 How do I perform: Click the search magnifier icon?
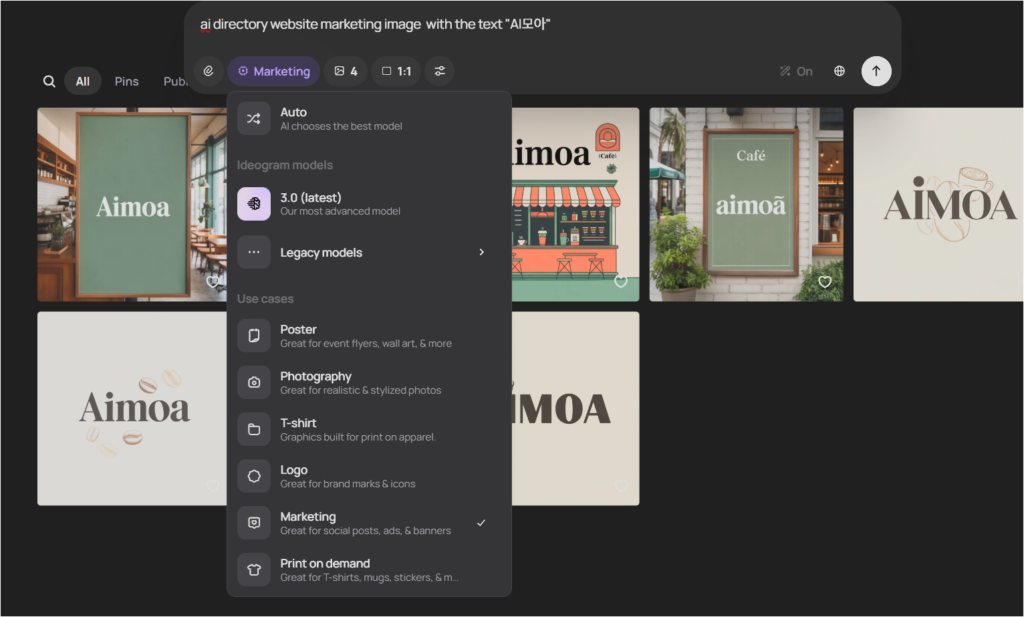coord(49,82)
